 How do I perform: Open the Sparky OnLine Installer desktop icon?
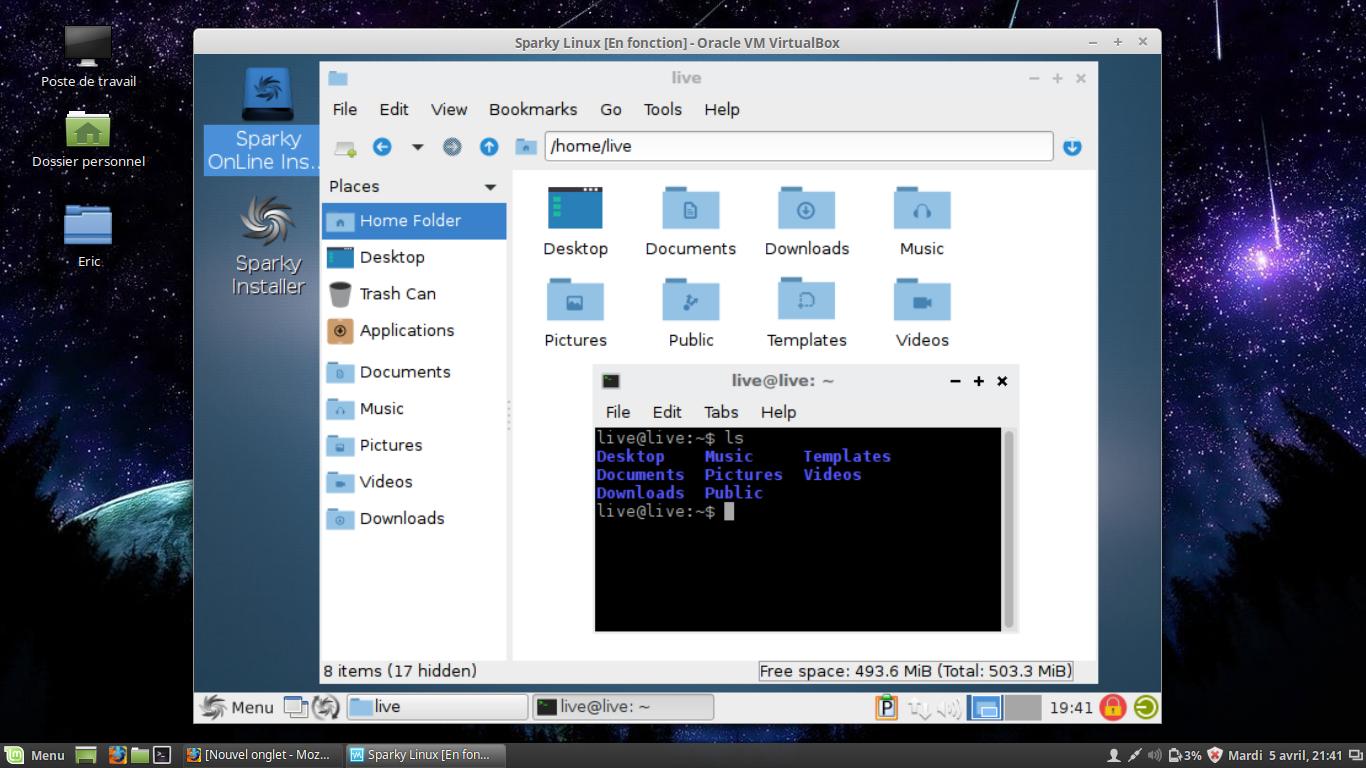pyautogui.click(x=266, y=120)
